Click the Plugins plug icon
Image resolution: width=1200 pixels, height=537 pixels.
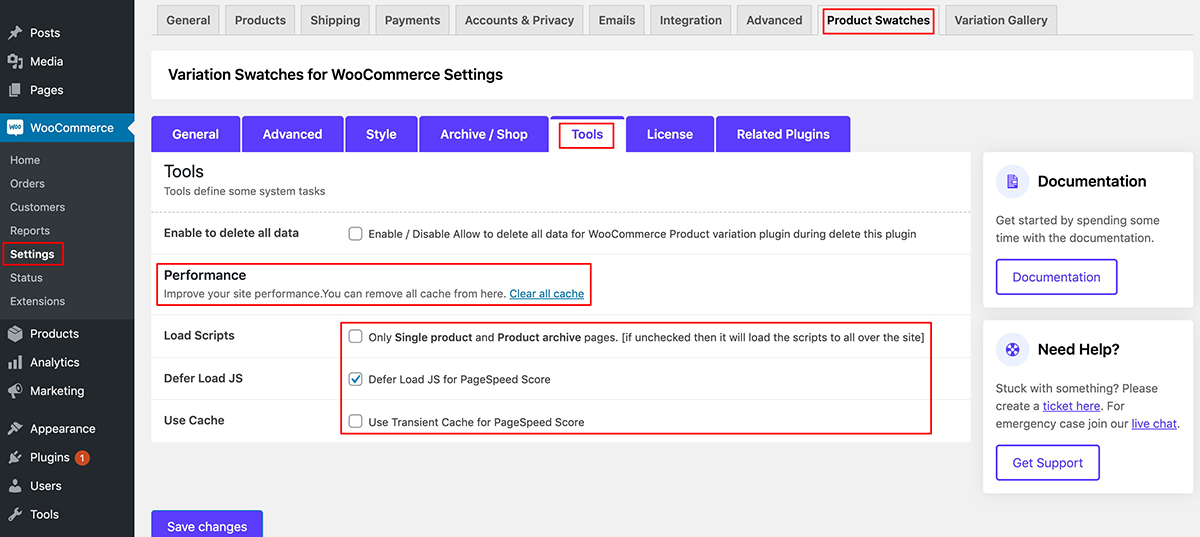(15, 458)
